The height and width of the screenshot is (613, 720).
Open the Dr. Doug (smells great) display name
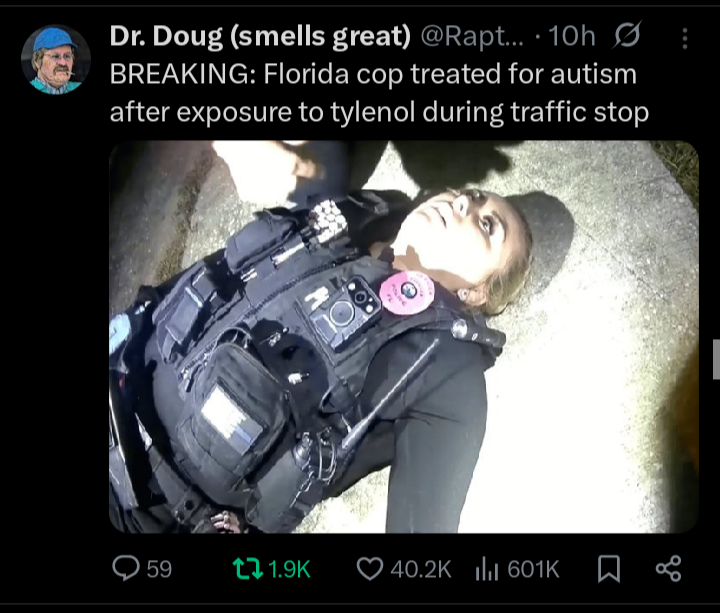tap(260, 36)
